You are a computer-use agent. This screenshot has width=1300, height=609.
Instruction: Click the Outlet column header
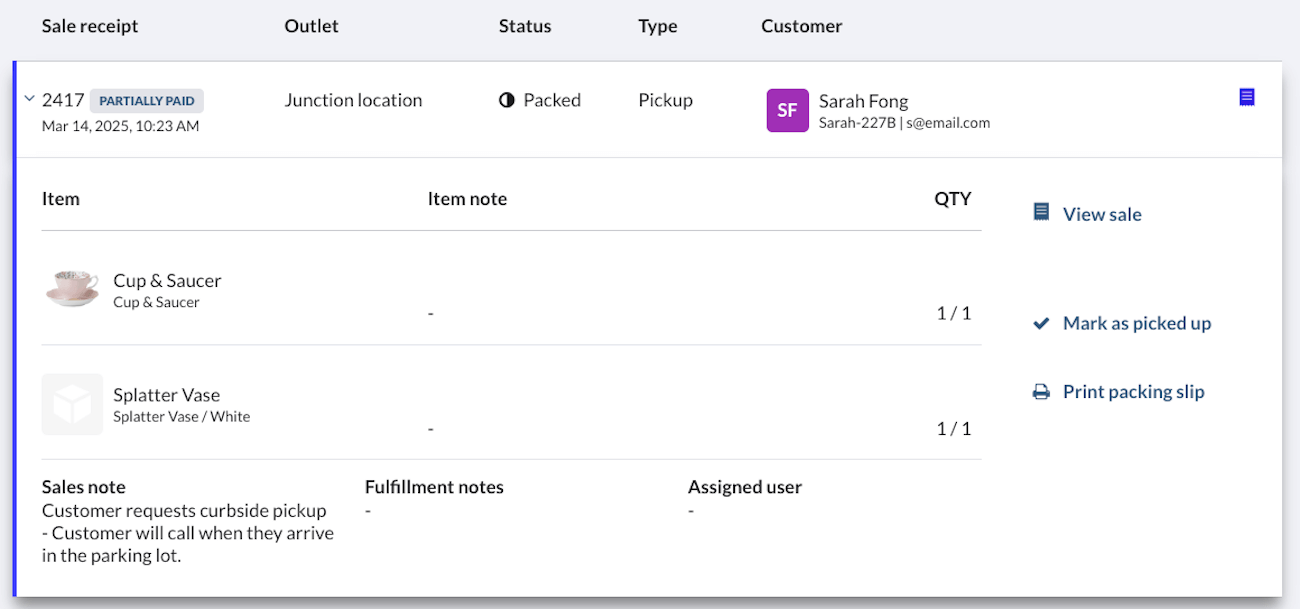311,26
